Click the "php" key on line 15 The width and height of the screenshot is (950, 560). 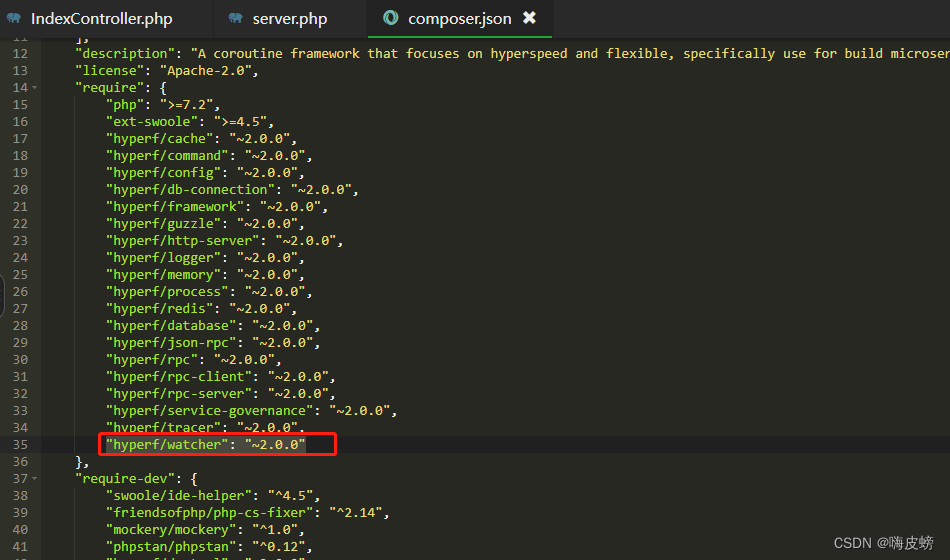[125, 104]
